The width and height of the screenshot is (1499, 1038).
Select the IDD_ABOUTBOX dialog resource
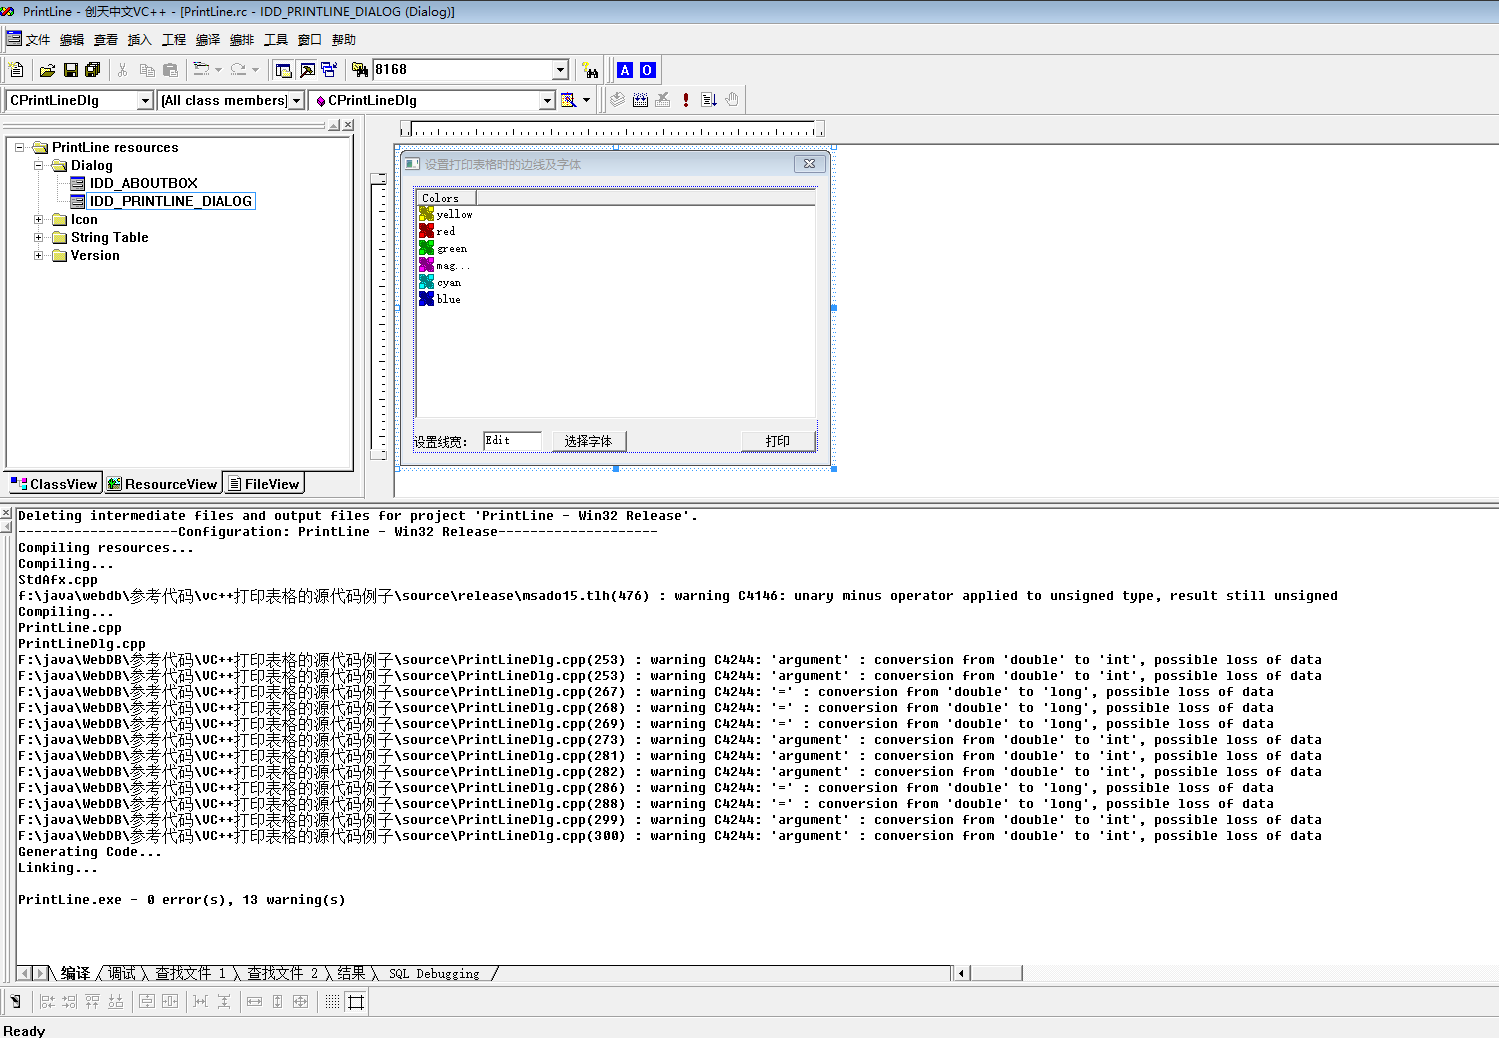pos(143,183)
